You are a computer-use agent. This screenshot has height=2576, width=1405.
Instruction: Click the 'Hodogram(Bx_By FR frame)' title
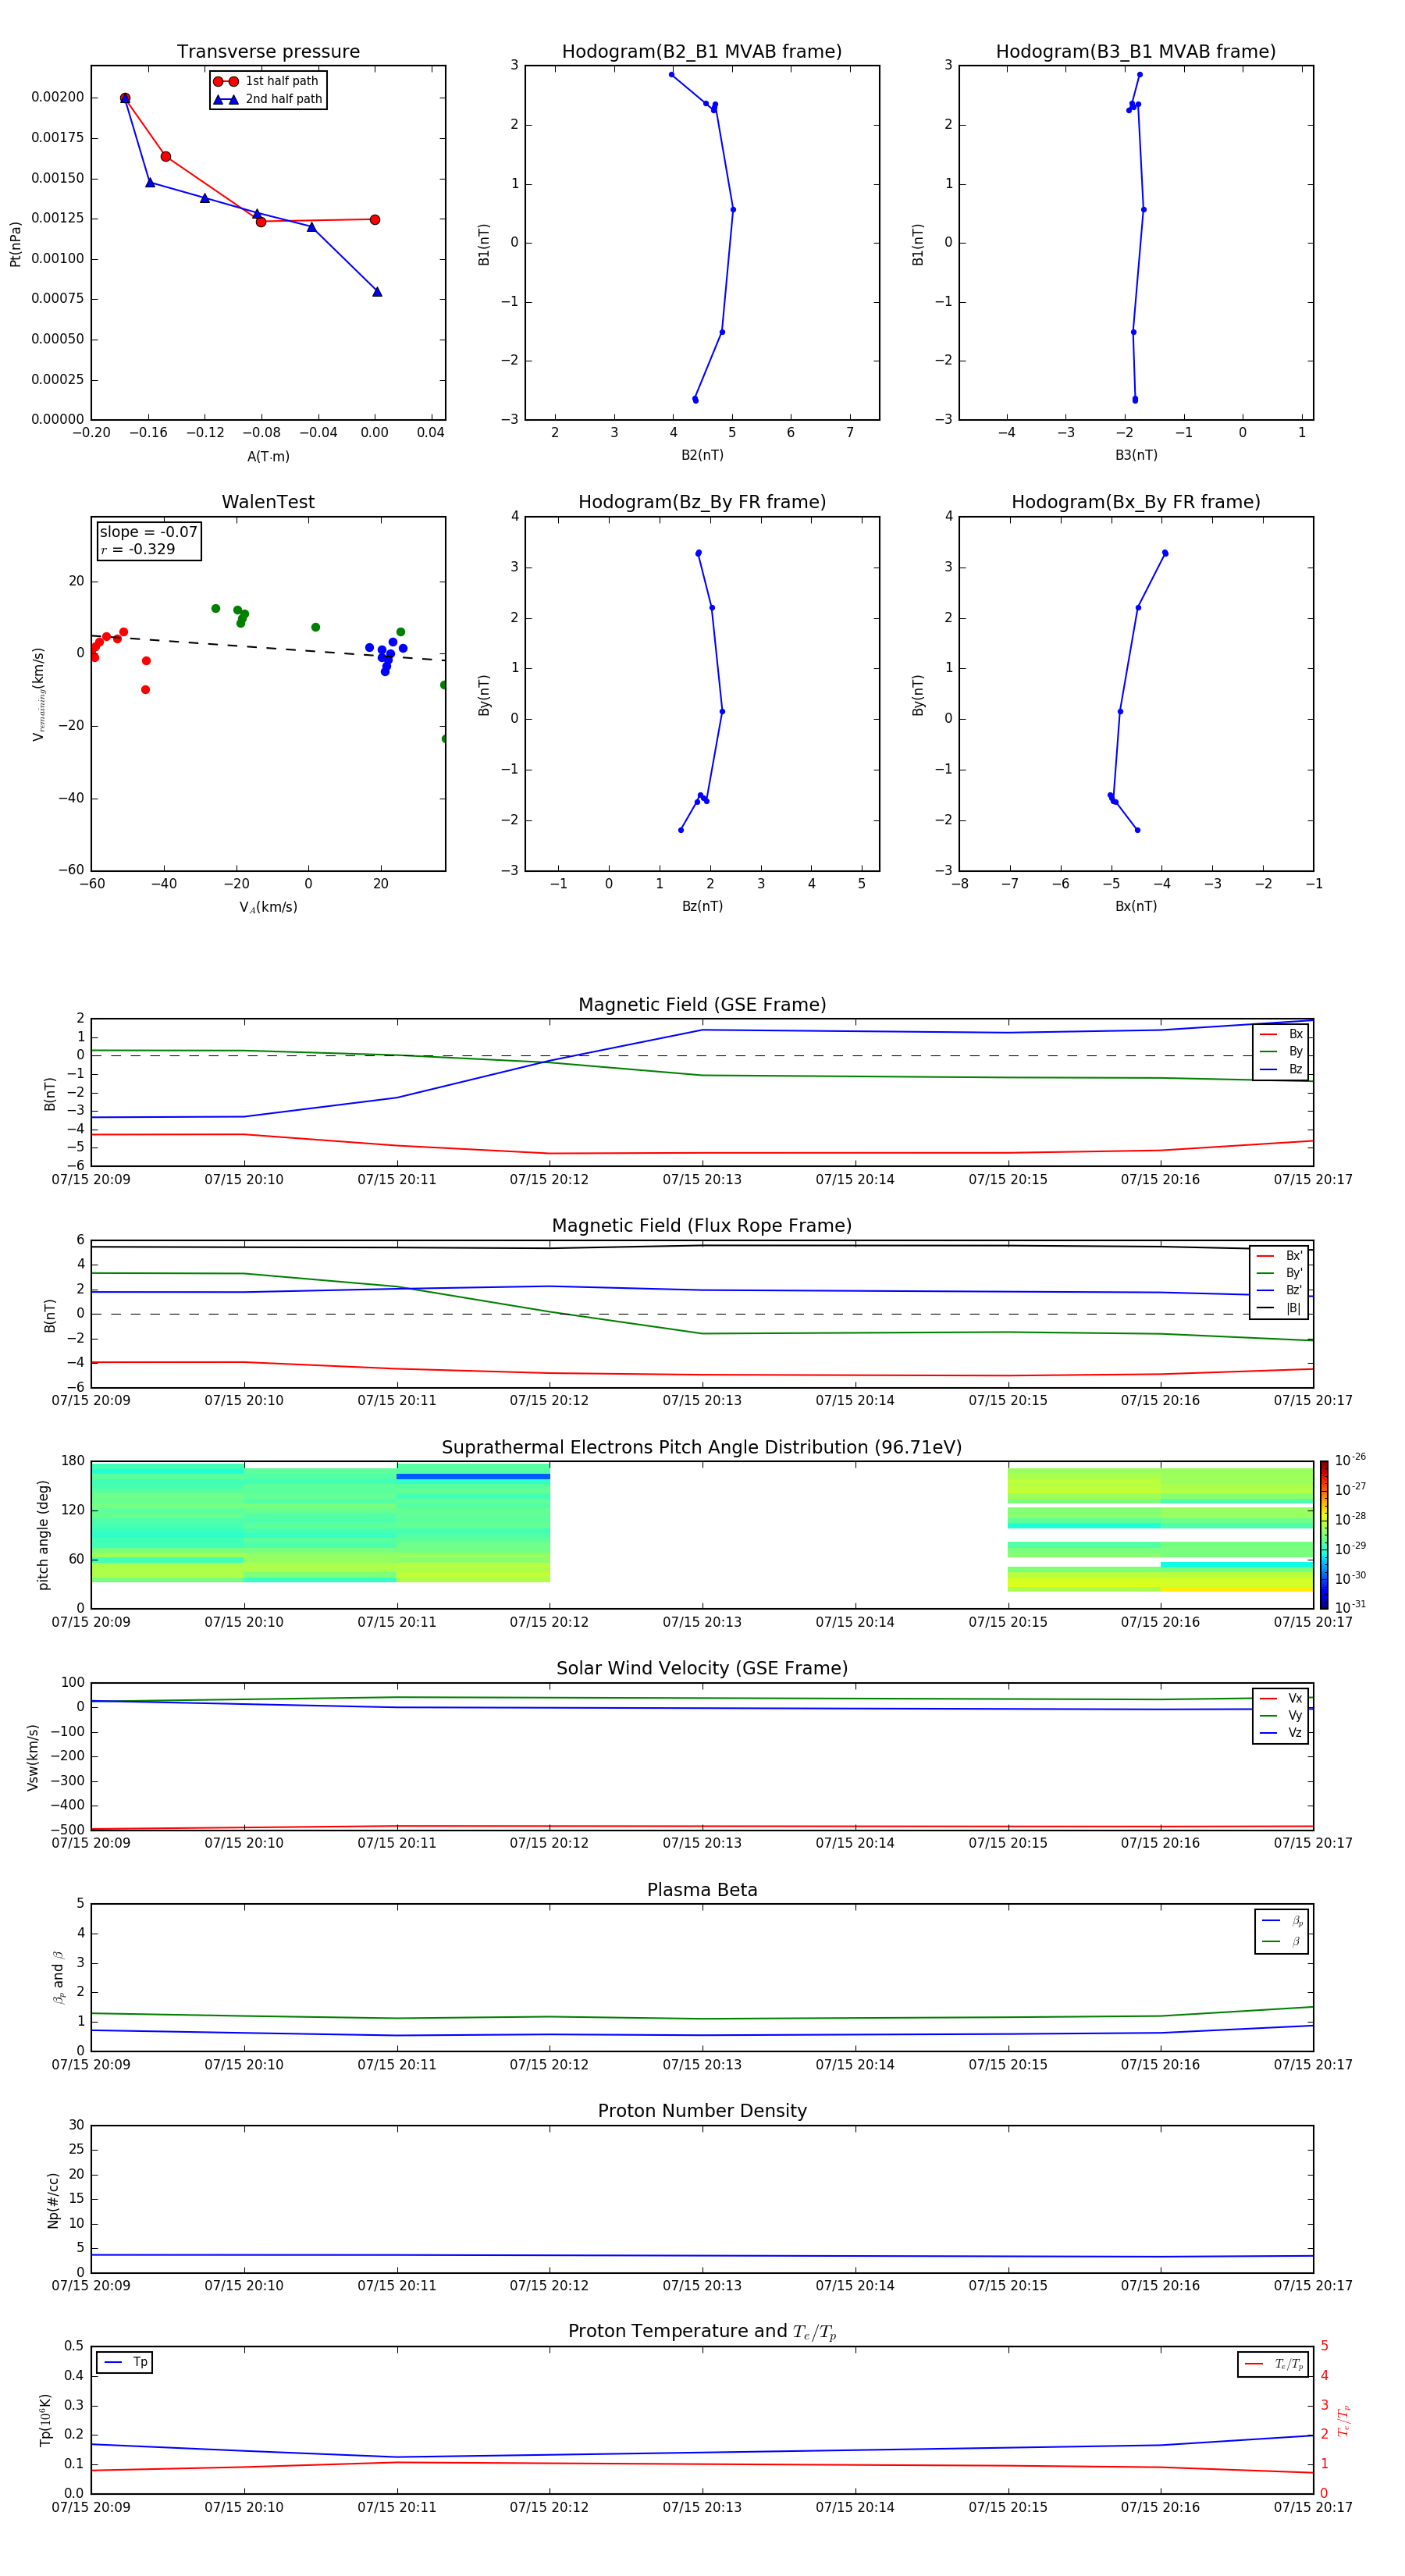pos(1136,502)
